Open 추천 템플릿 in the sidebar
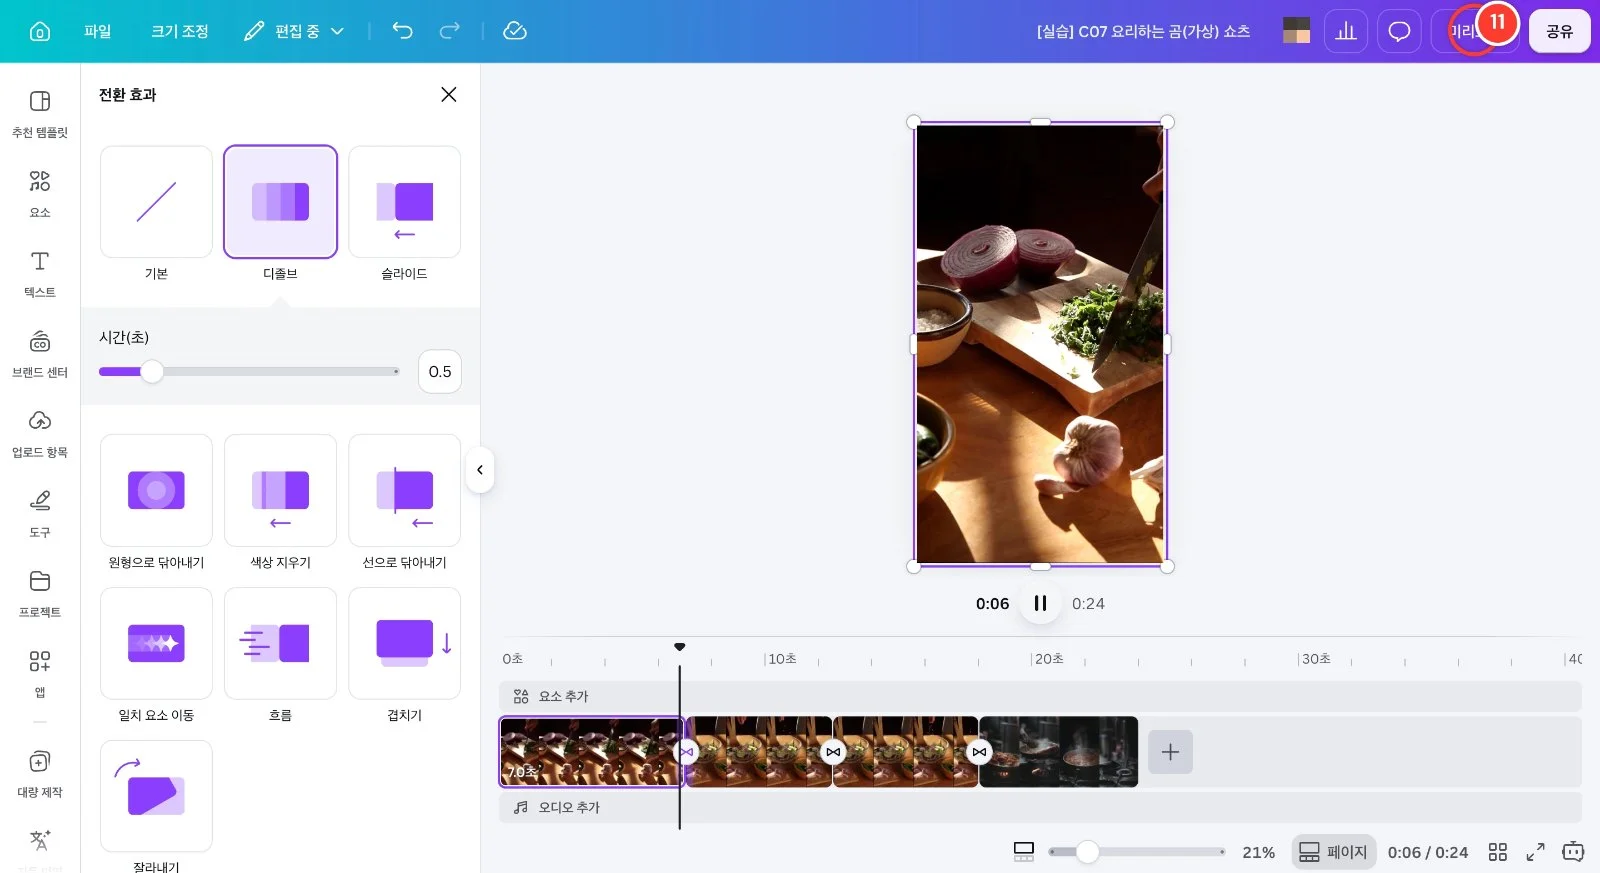1600x873 pixels. [40, 114]
